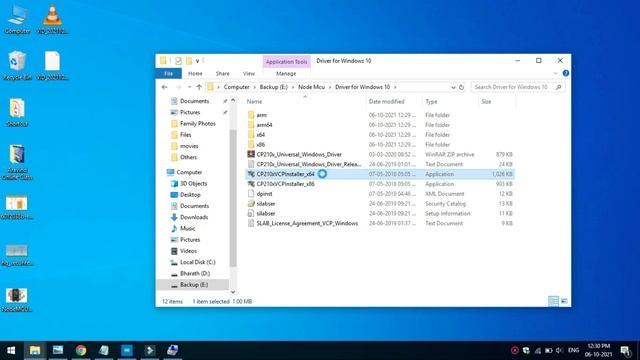
Task: Select the silabser Setup Information file
Action: (x=265, y=213)
